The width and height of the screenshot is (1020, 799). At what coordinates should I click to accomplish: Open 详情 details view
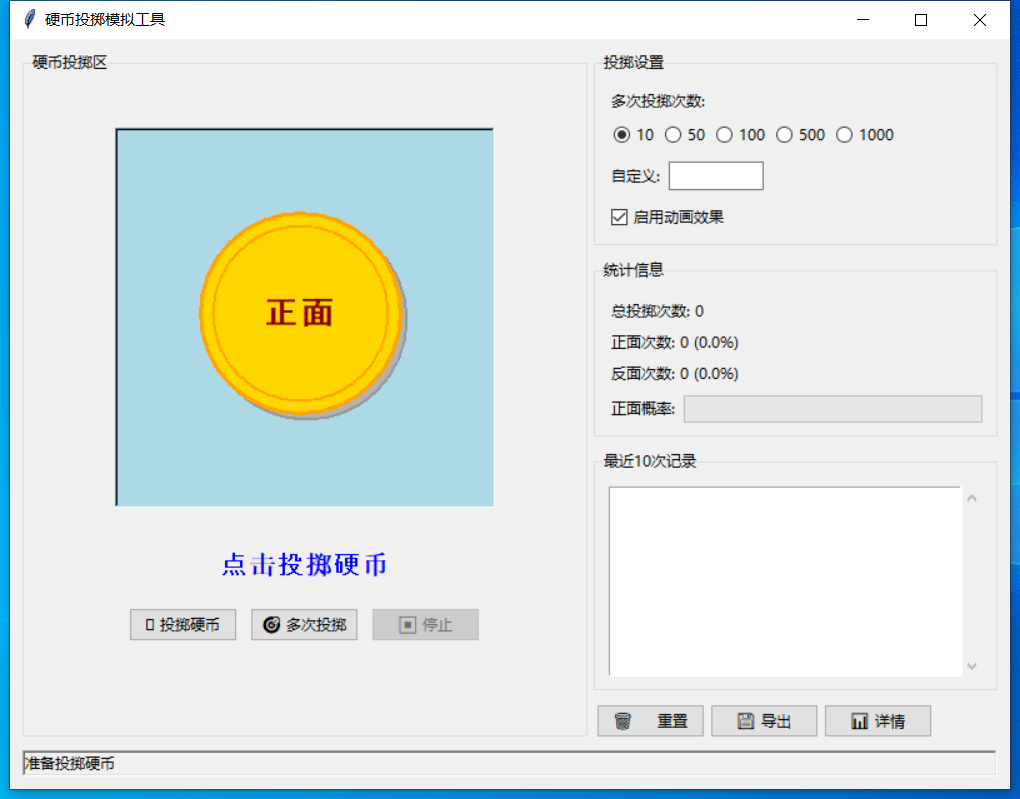878,721
